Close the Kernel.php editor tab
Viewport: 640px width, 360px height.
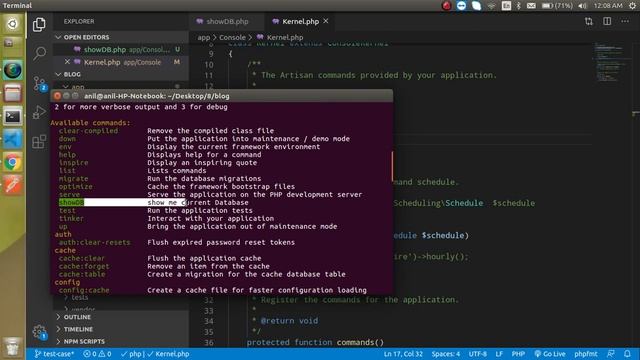pos(326,21)
